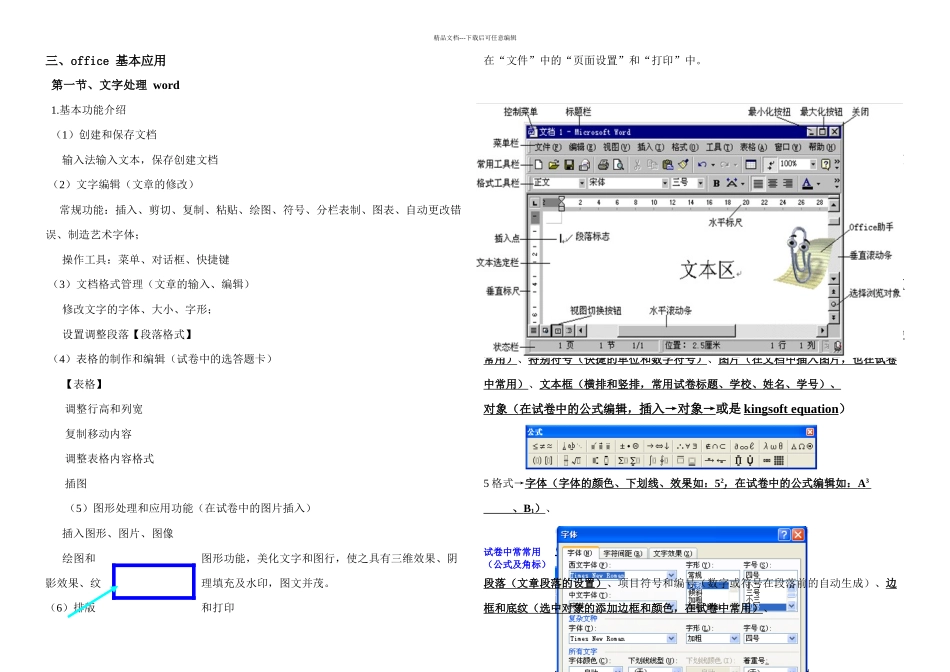950x672 pixels.
Task: Switch to the 字符间距 tab in Font dialog
Action: [x=623, y=554]
